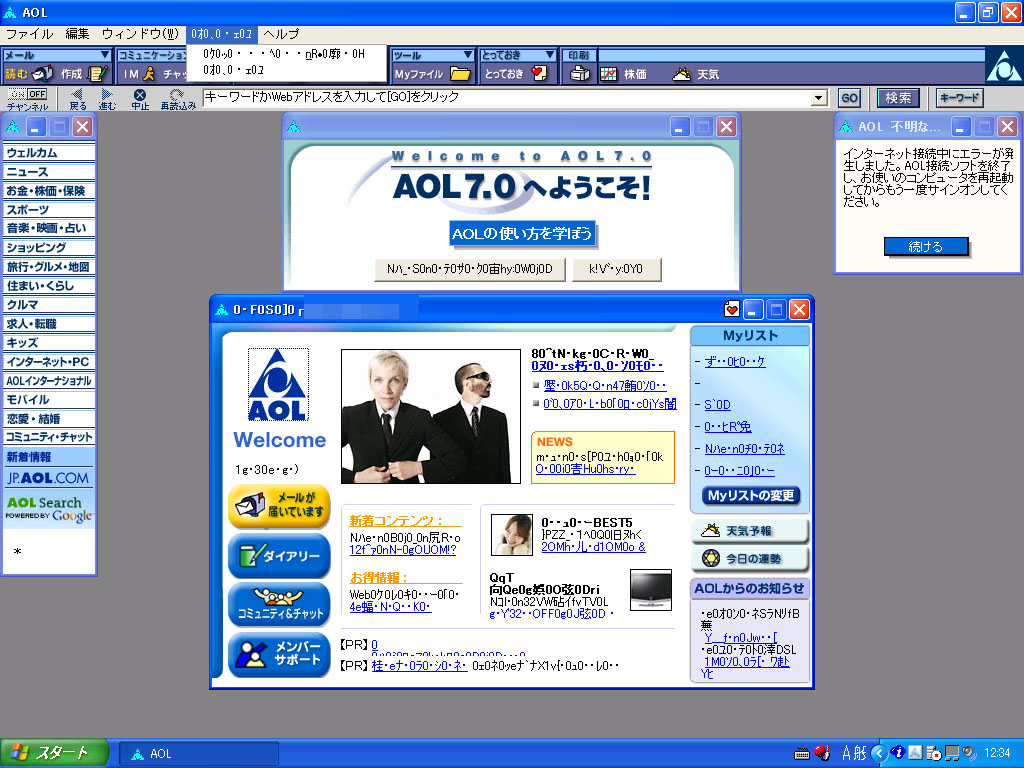
Task: Go forward with the 進む arrow
Action: click(107, 99)
